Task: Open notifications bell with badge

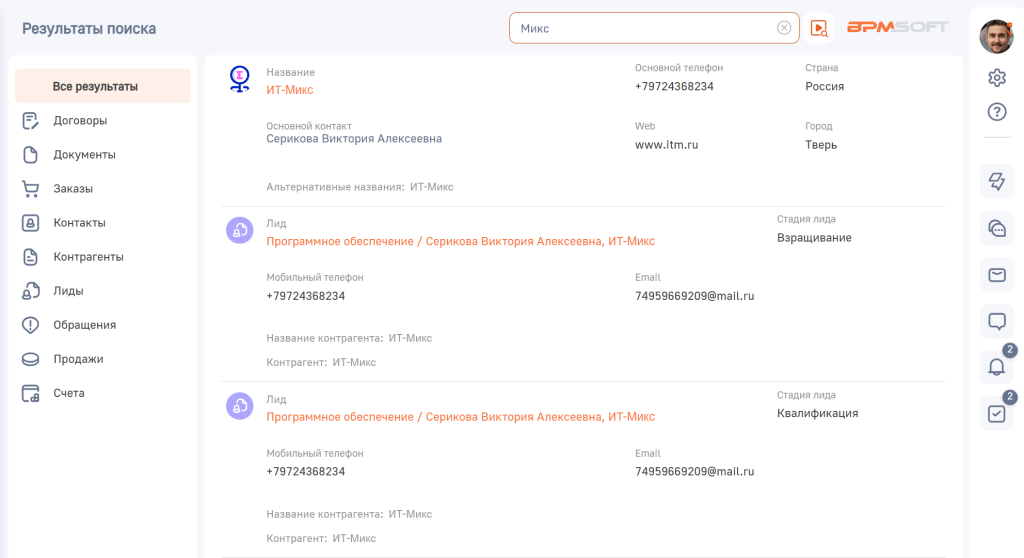Action: pyautogui.click(x=996, y=367)
